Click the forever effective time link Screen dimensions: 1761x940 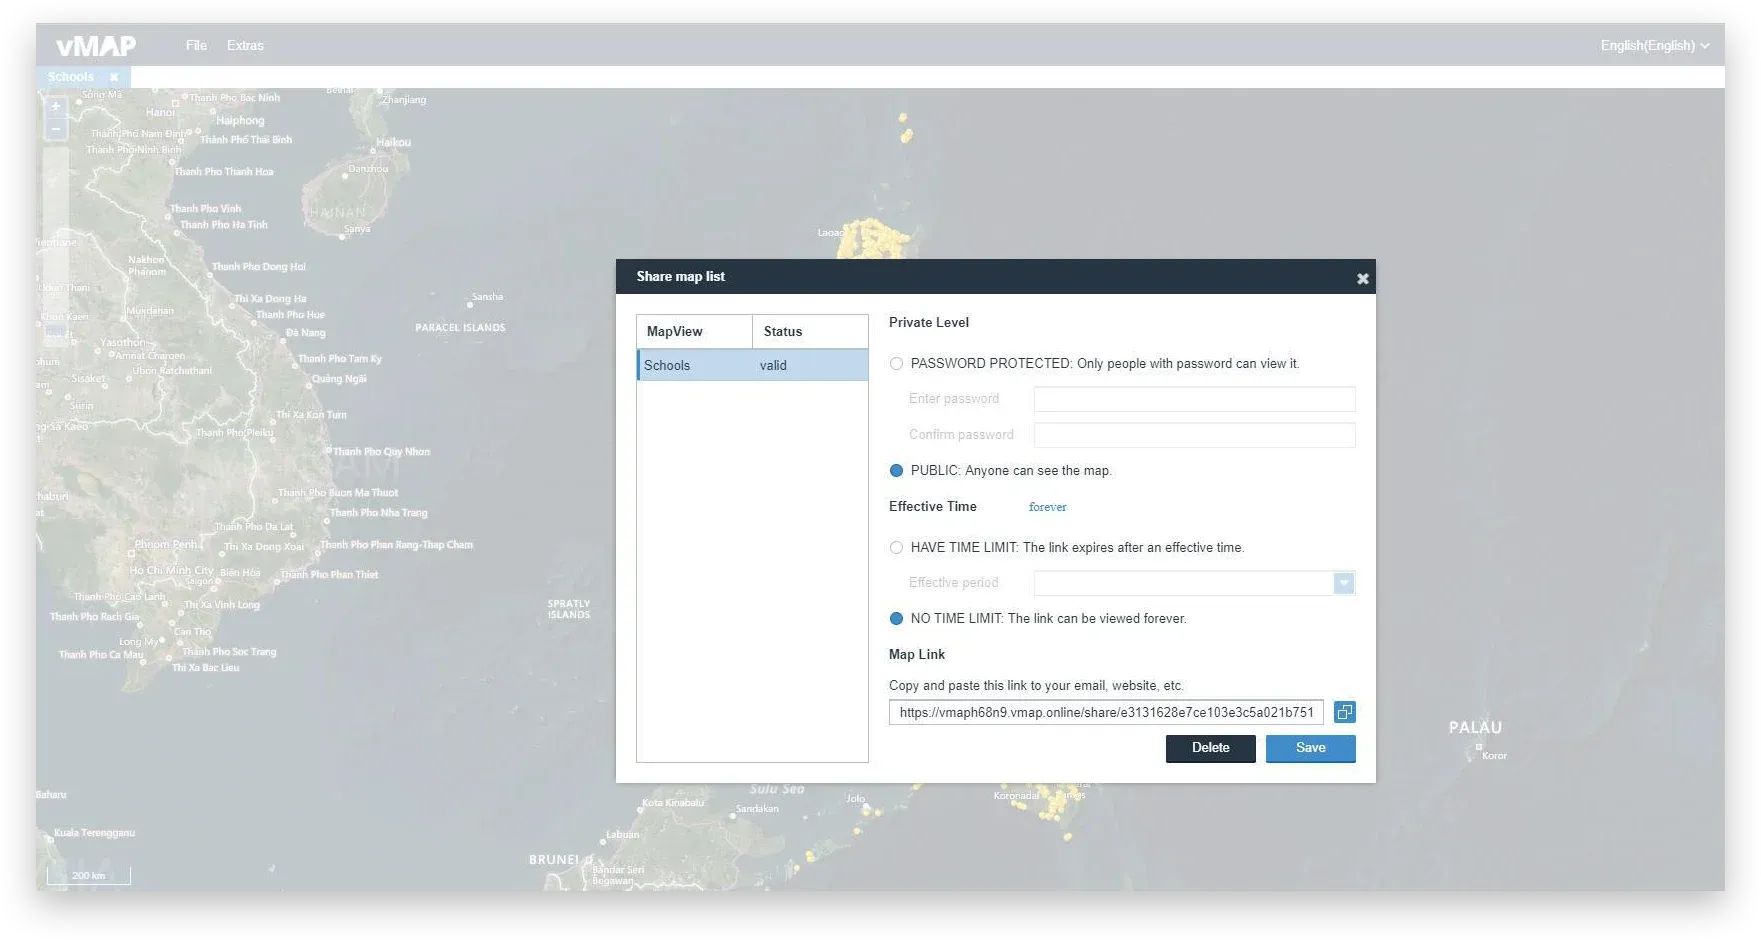[1047, 507]
